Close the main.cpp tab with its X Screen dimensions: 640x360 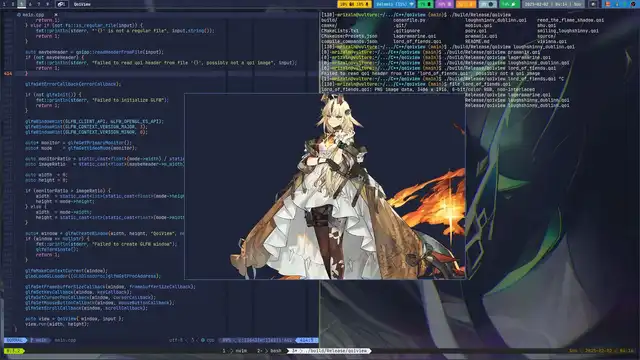point(56,15)
